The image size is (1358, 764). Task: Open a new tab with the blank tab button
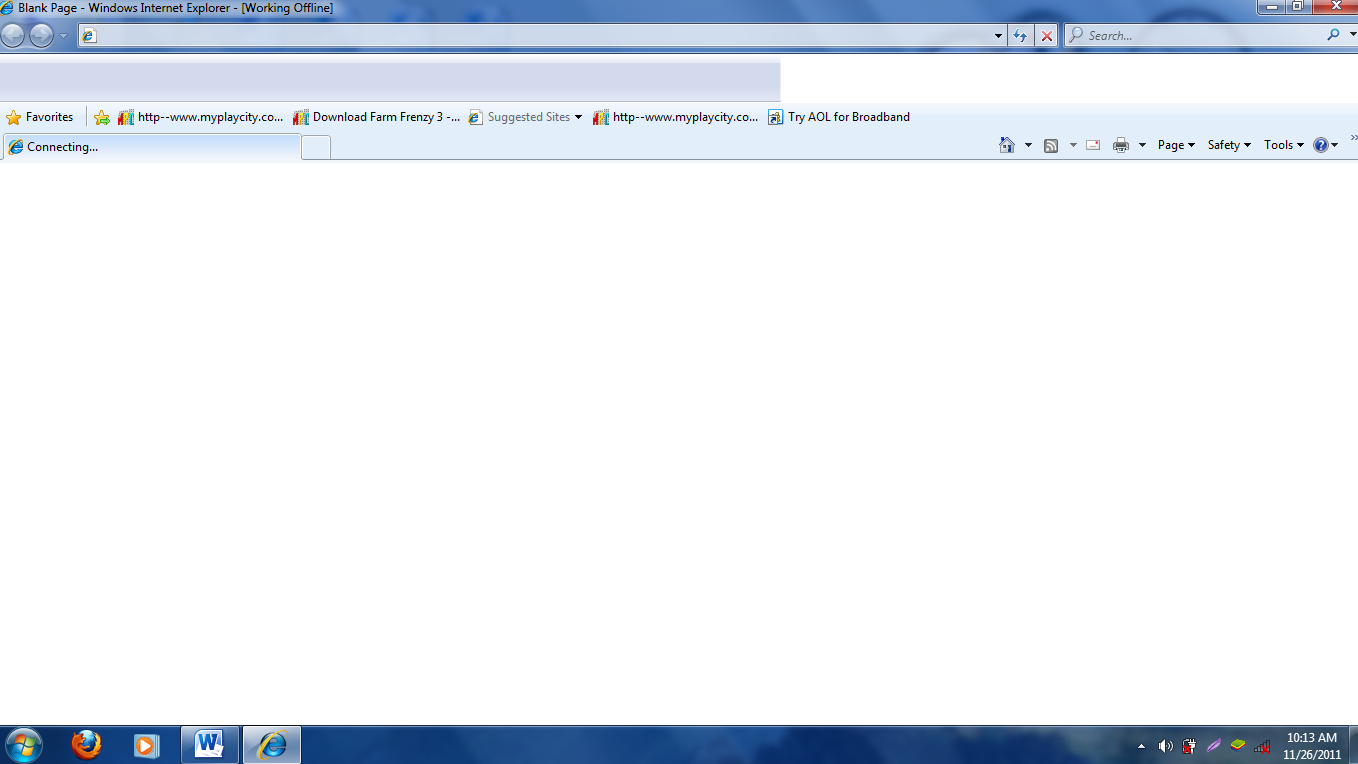(x=316, y=147)
